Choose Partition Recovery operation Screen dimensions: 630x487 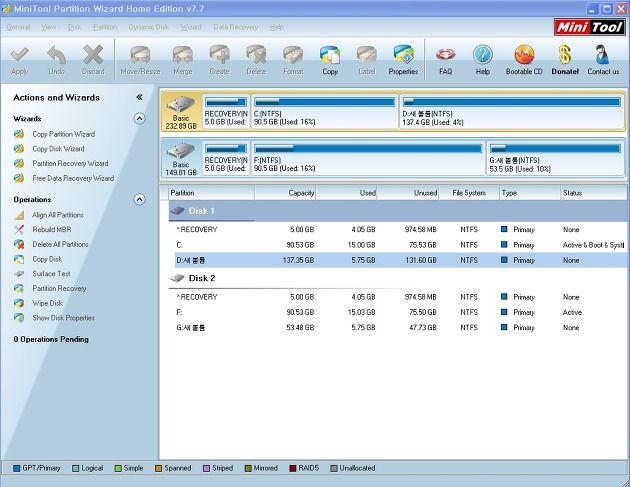59,289
